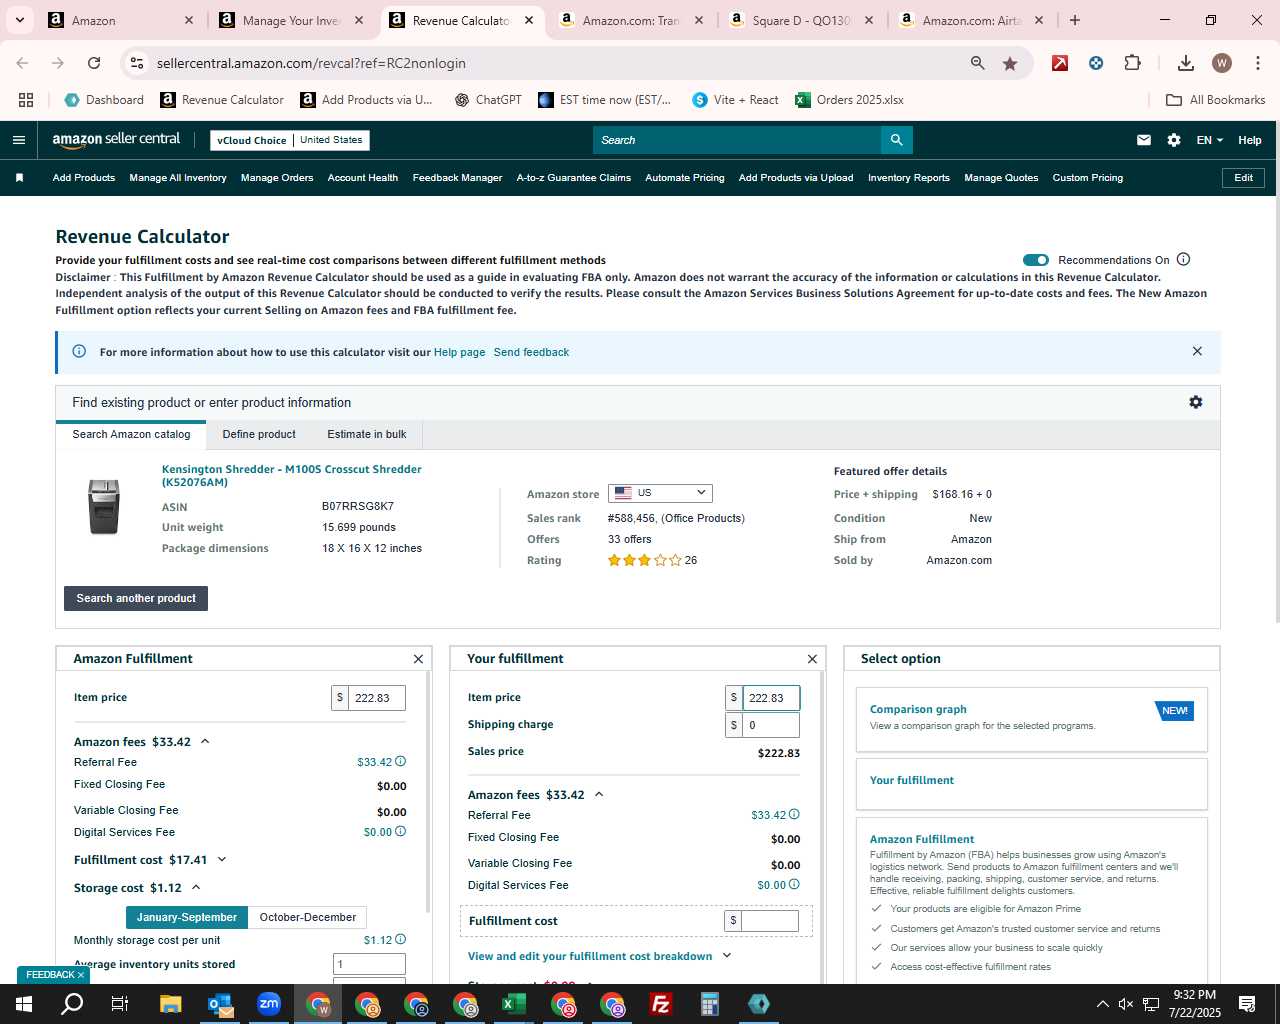This screenshot has width=1280, height=1024.
Task: Open Zoom app from taskbar
Action: [x=269, y=1004]
